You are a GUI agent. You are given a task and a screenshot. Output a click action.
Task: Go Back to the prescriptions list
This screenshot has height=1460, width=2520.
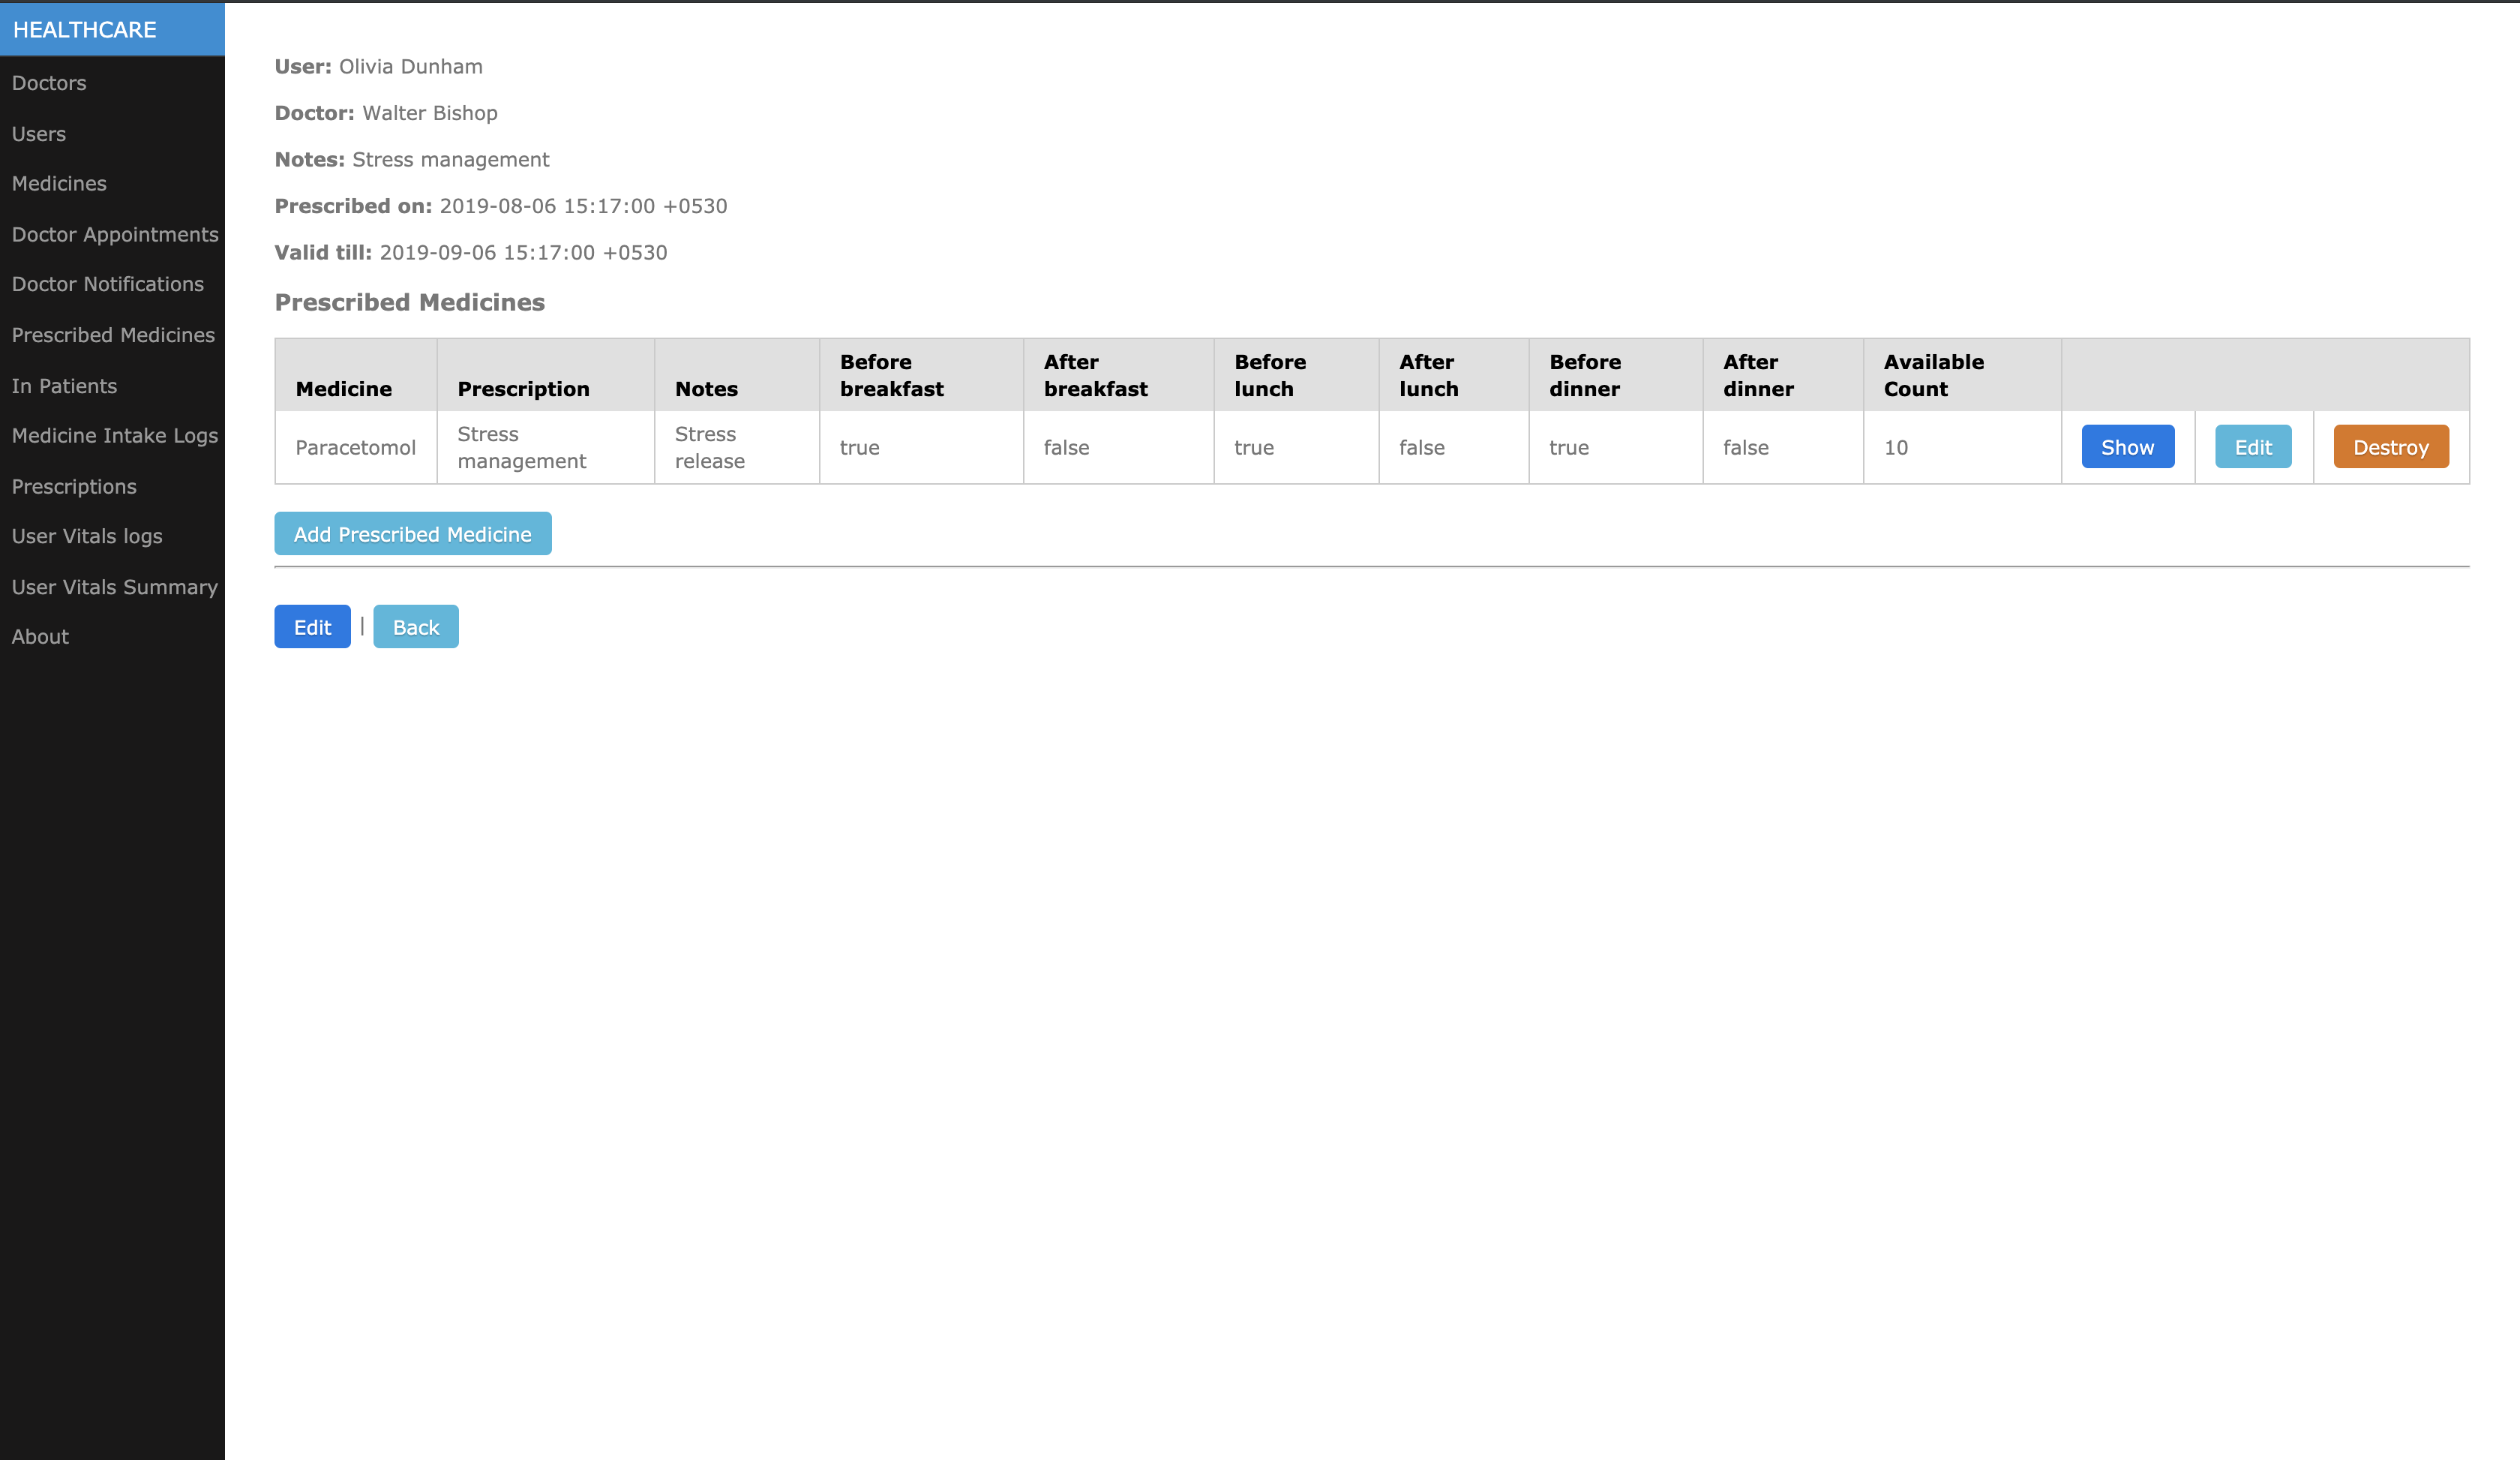point(415,627)
